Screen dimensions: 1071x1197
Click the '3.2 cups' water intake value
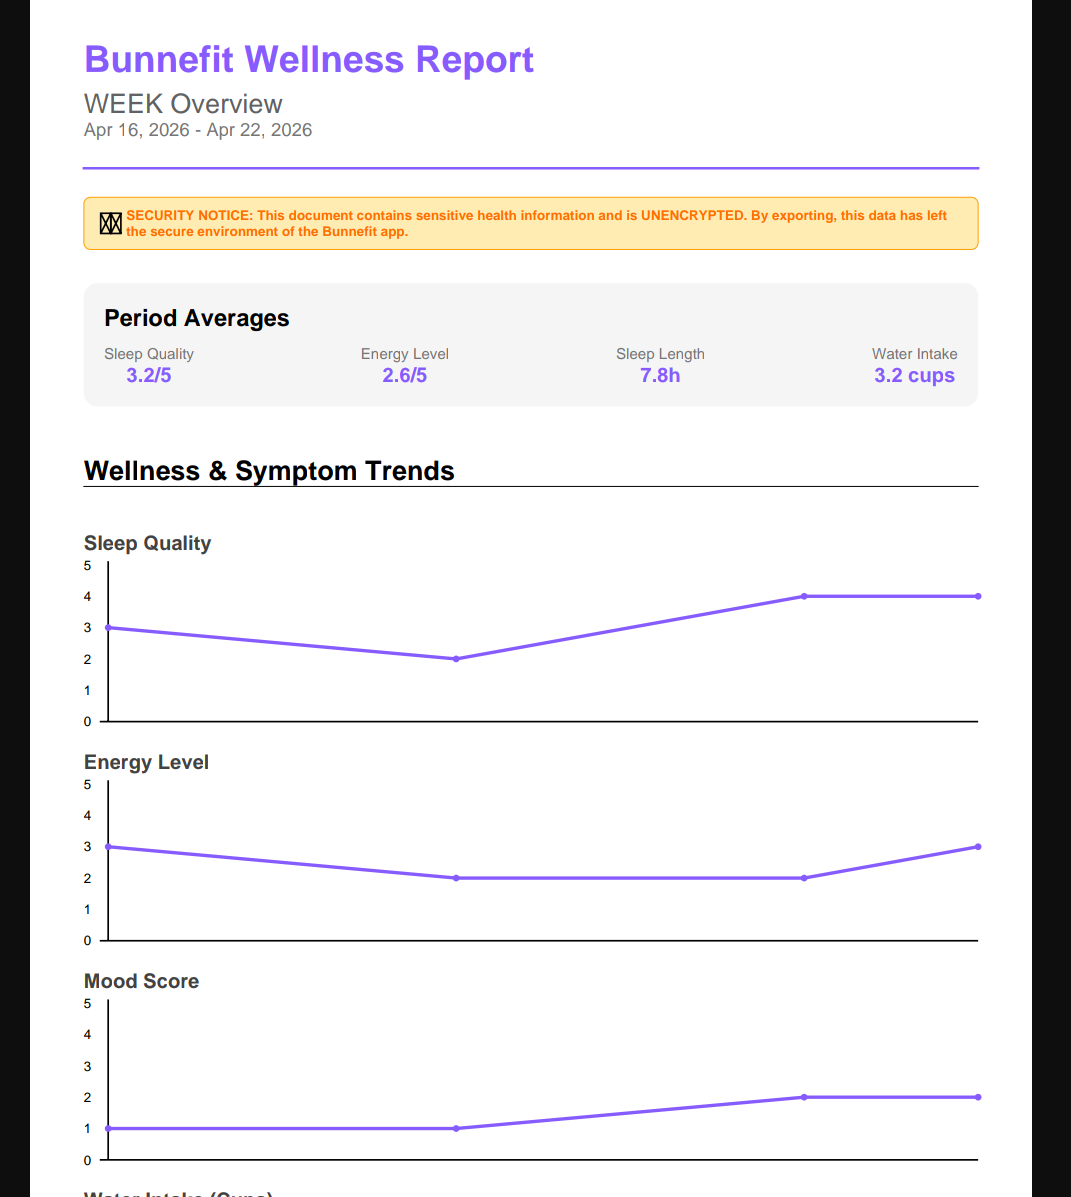pos(915,376)
